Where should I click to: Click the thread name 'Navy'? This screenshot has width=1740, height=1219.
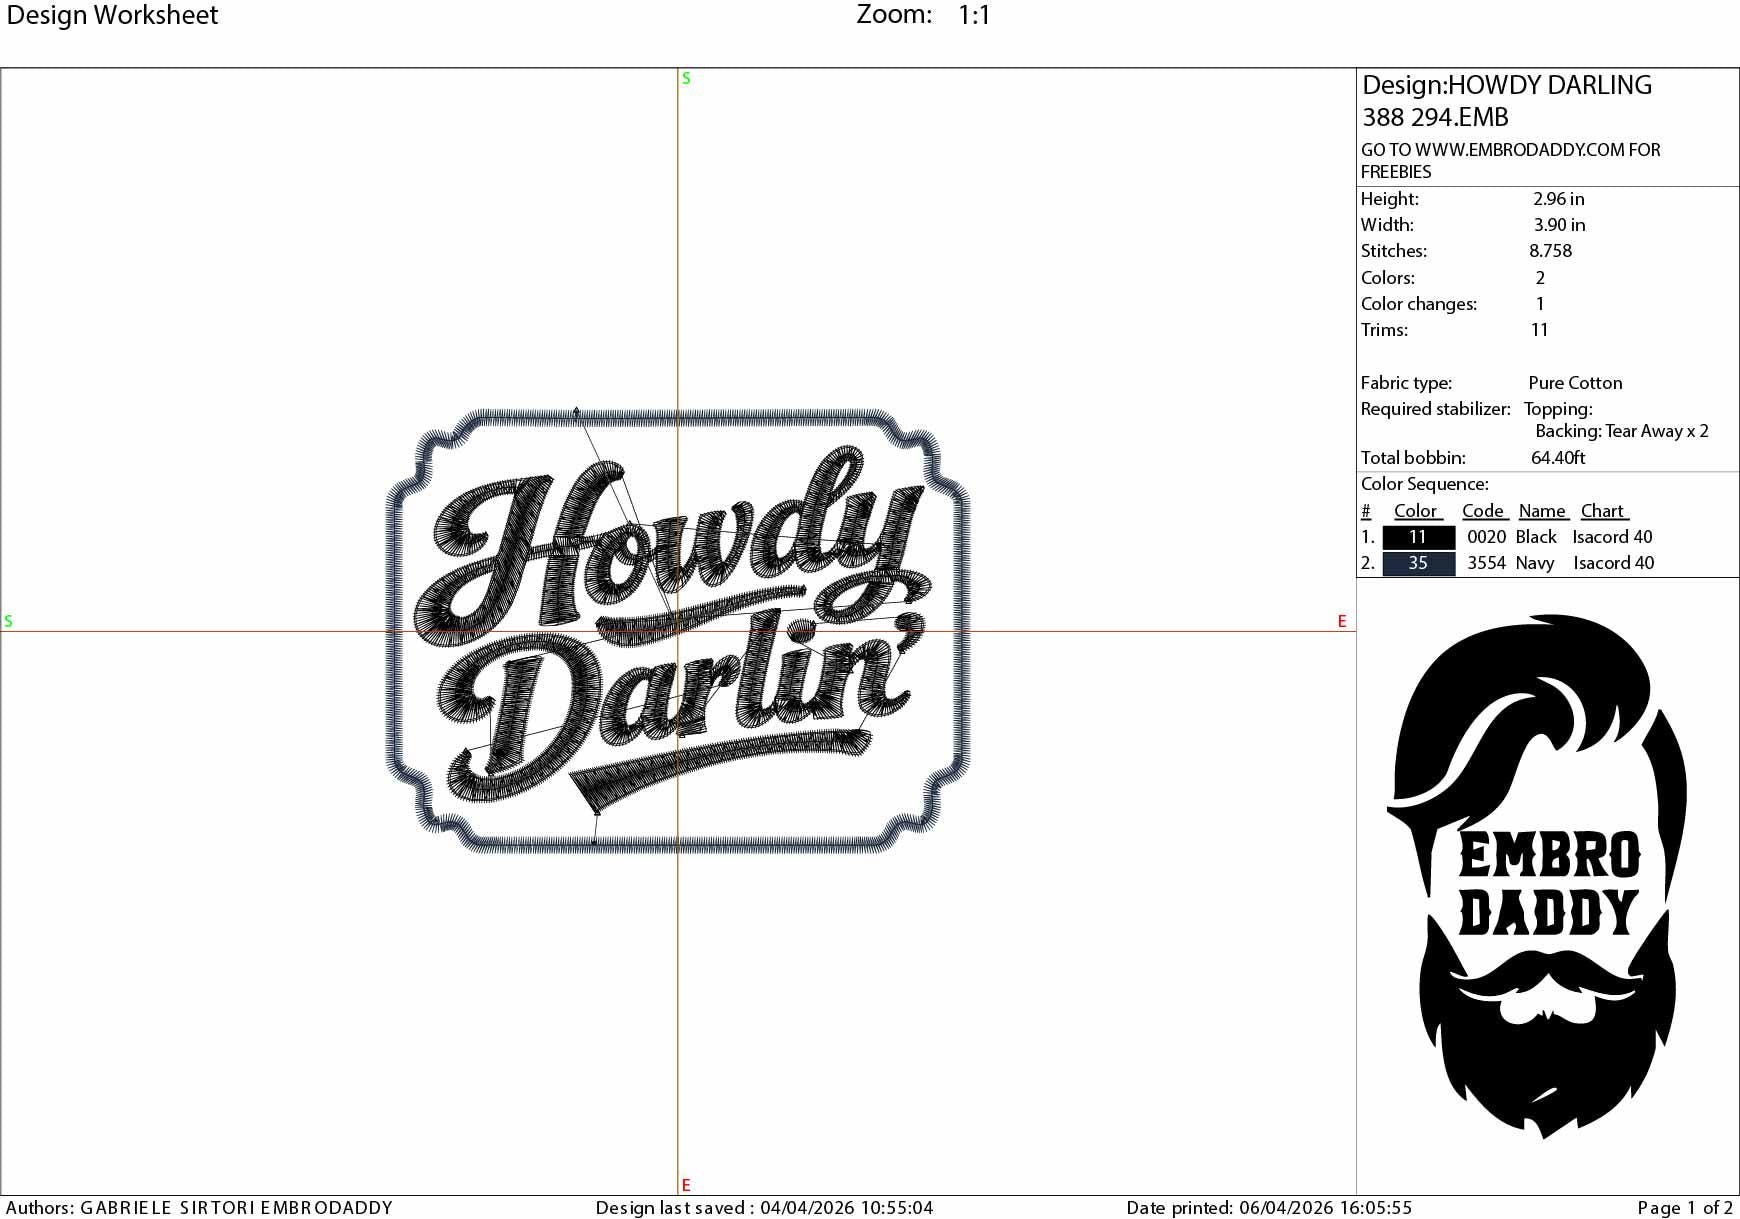tap(1535, 563)
